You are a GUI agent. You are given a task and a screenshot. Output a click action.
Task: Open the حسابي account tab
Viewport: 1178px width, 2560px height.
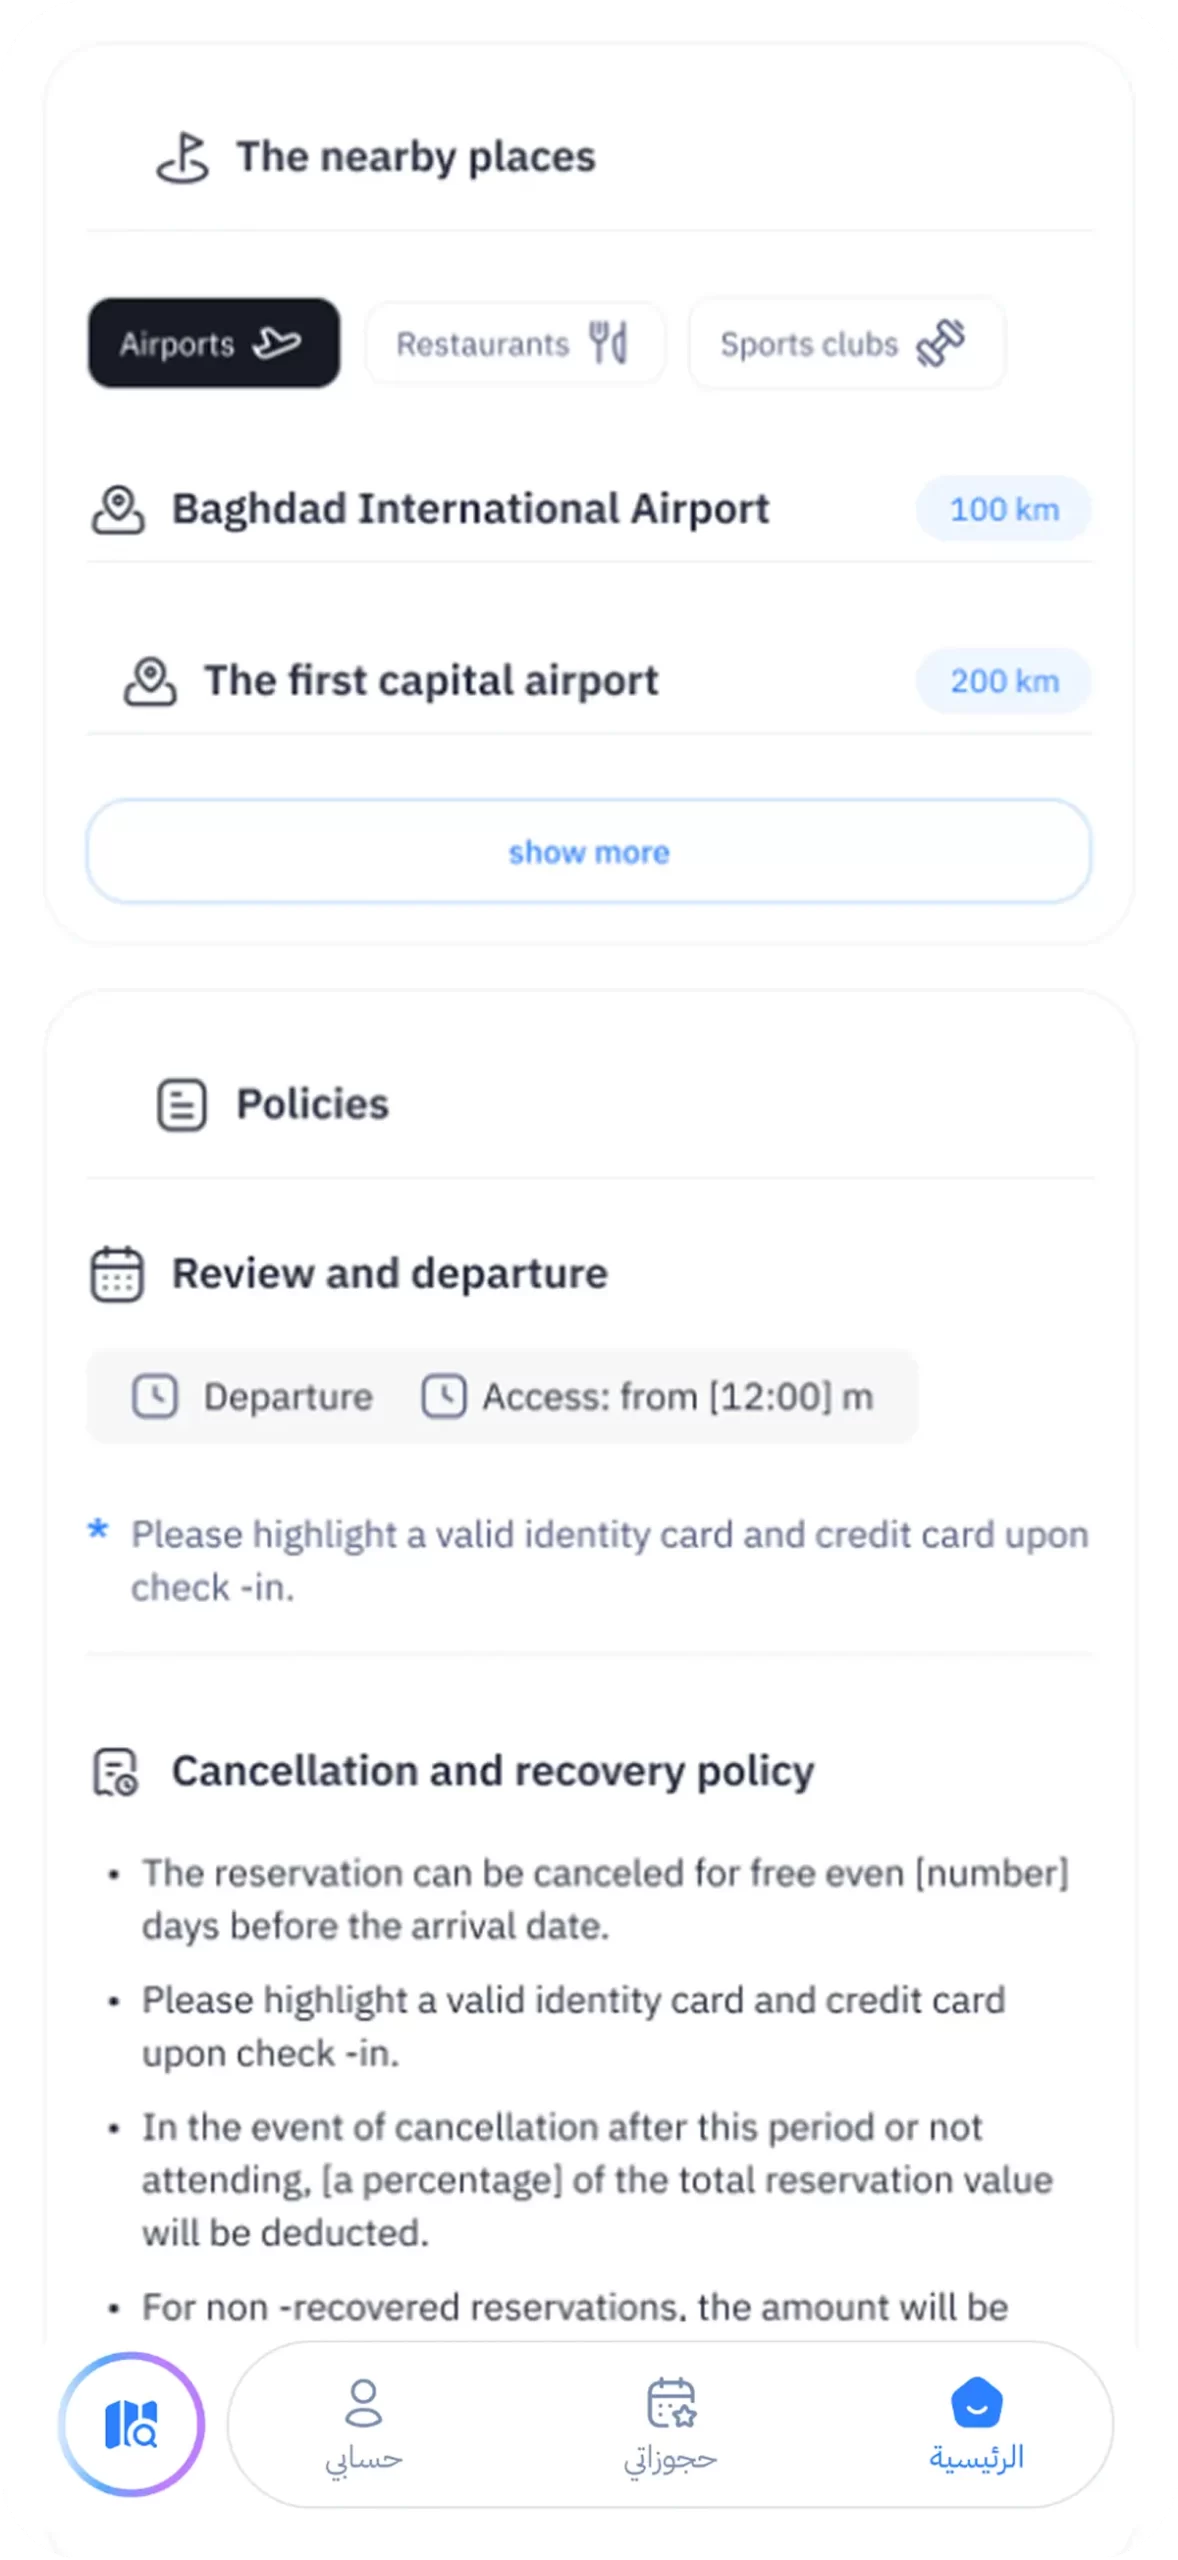[x=363, y=2457]
